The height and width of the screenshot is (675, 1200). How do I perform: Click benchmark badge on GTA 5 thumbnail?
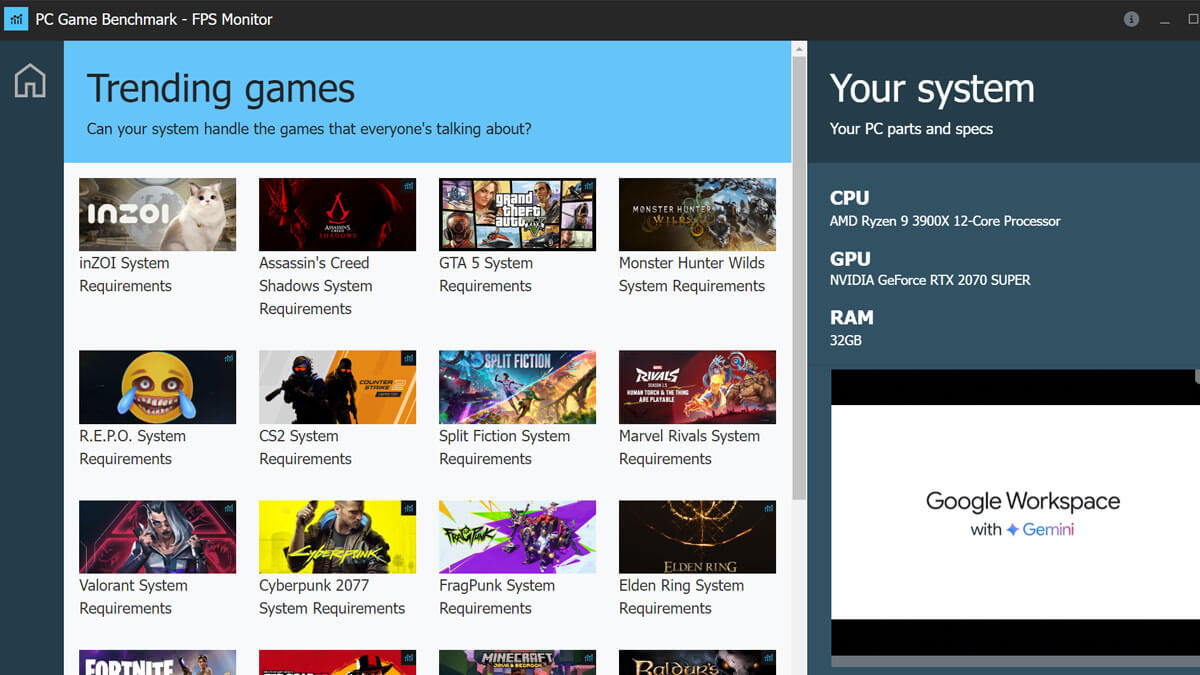point(588,186)
